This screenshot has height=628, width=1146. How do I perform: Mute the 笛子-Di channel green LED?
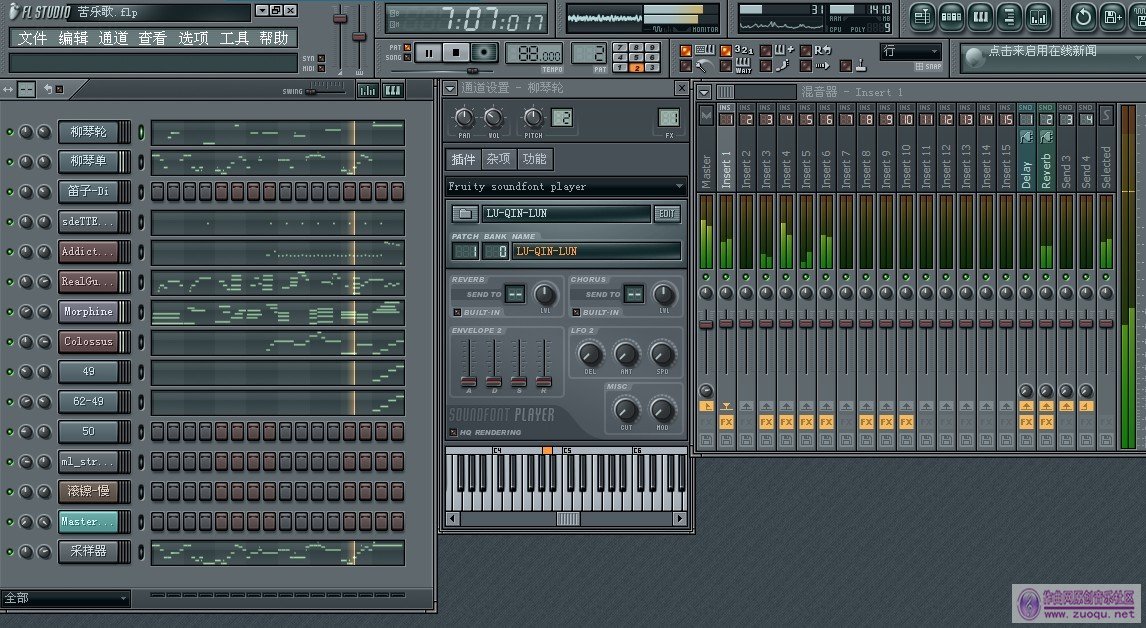[10, 192]
